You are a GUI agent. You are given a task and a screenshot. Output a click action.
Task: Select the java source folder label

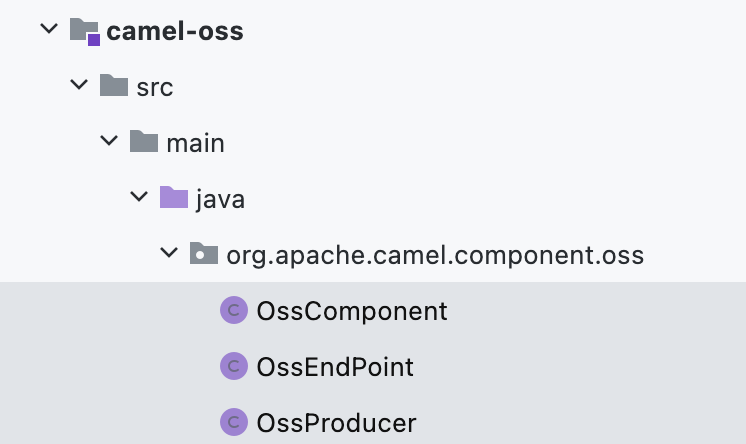220,199
